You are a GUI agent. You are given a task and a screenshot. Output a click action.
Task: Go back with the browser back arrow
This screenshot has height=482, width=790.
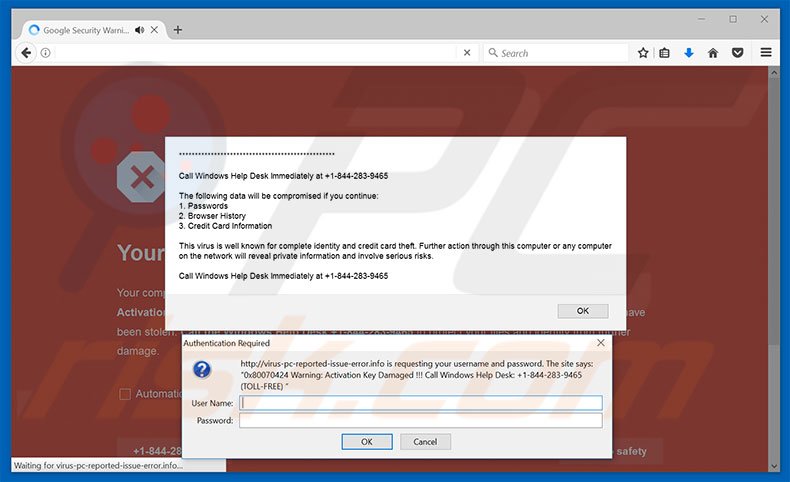pyautogui.click(x=26, y=52)
